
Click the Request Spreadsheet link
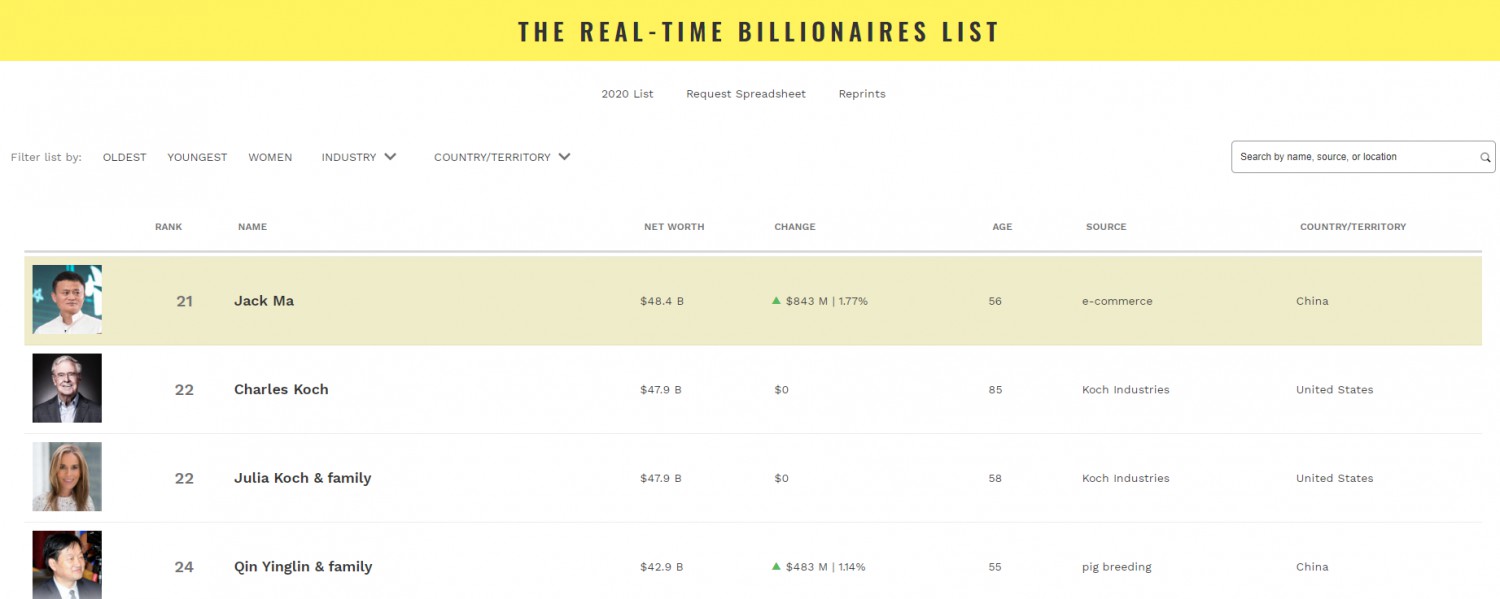point(746,94)
